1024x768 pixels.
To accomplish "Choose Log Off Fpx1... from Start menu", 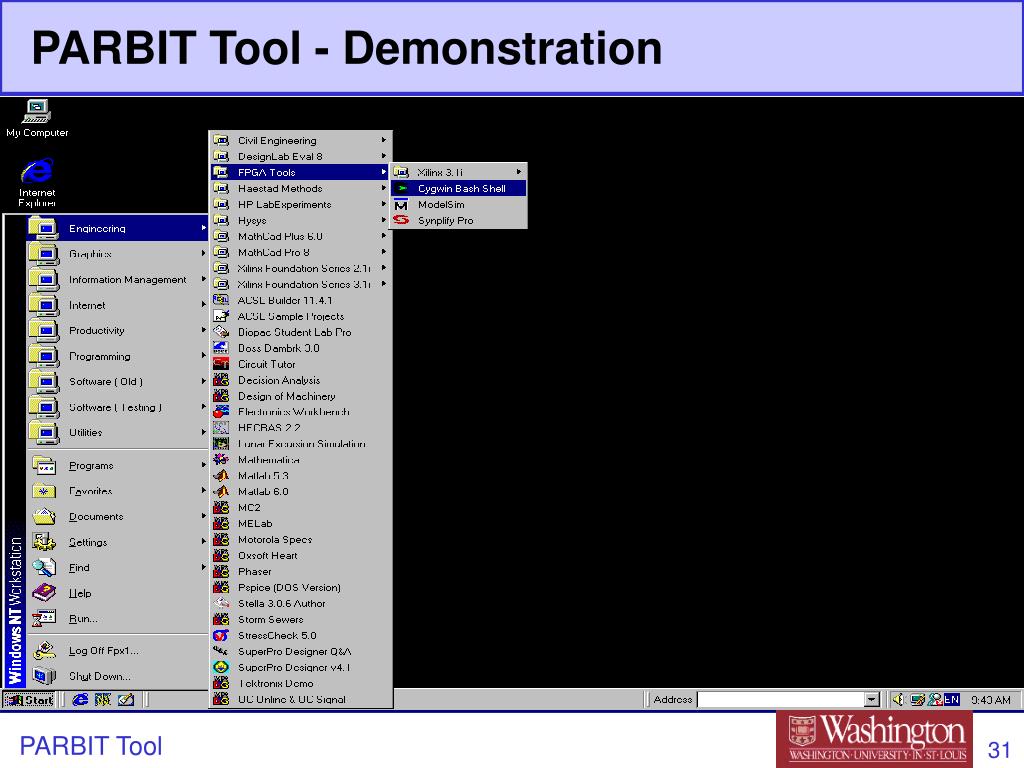I will click(x=118, y=650).
